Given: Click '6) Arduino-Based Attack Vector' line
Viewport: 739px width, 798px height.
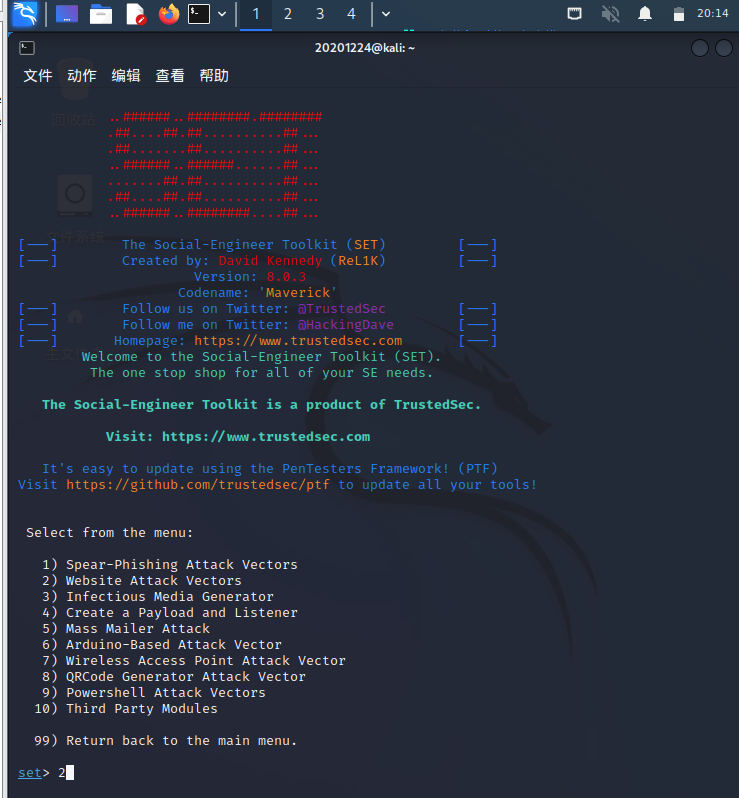Looking at the screenshot, I should point(162,645).
